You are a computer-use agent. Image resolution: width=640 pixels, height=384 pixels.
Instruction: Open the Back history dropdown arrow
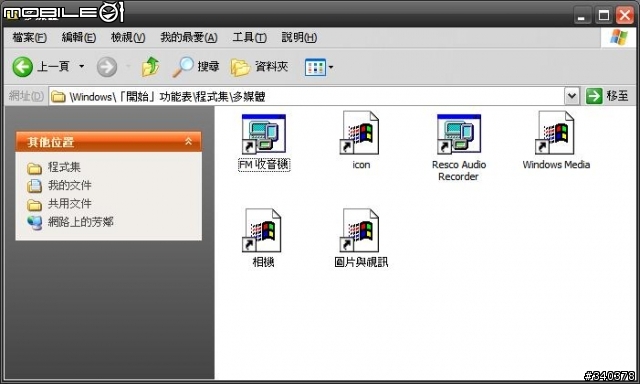pos(82,66)
